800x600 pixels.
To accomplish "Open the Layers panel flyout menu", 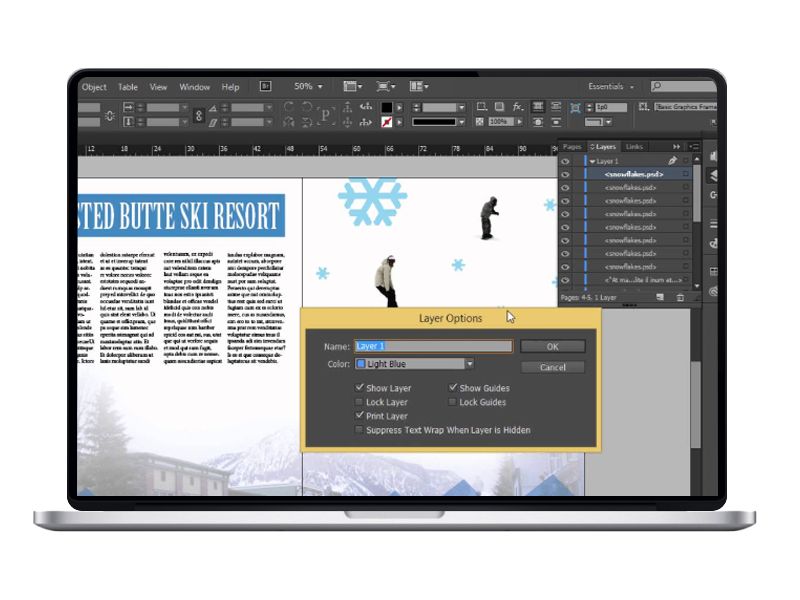I will click(690, 146).
